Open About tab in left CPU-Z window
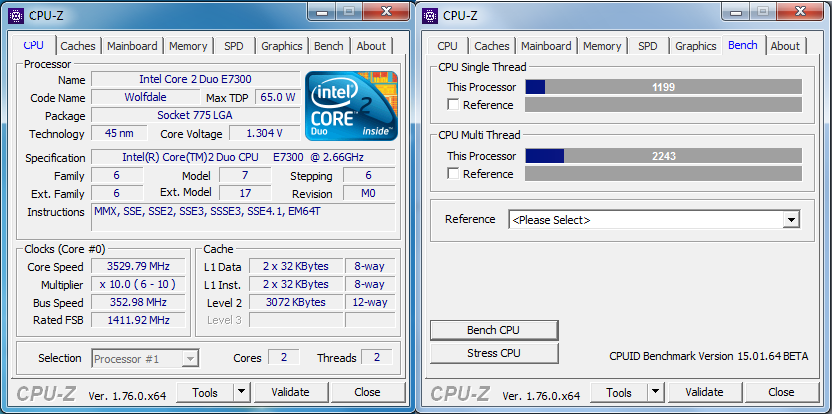832x414 pixels. (371, 46)
